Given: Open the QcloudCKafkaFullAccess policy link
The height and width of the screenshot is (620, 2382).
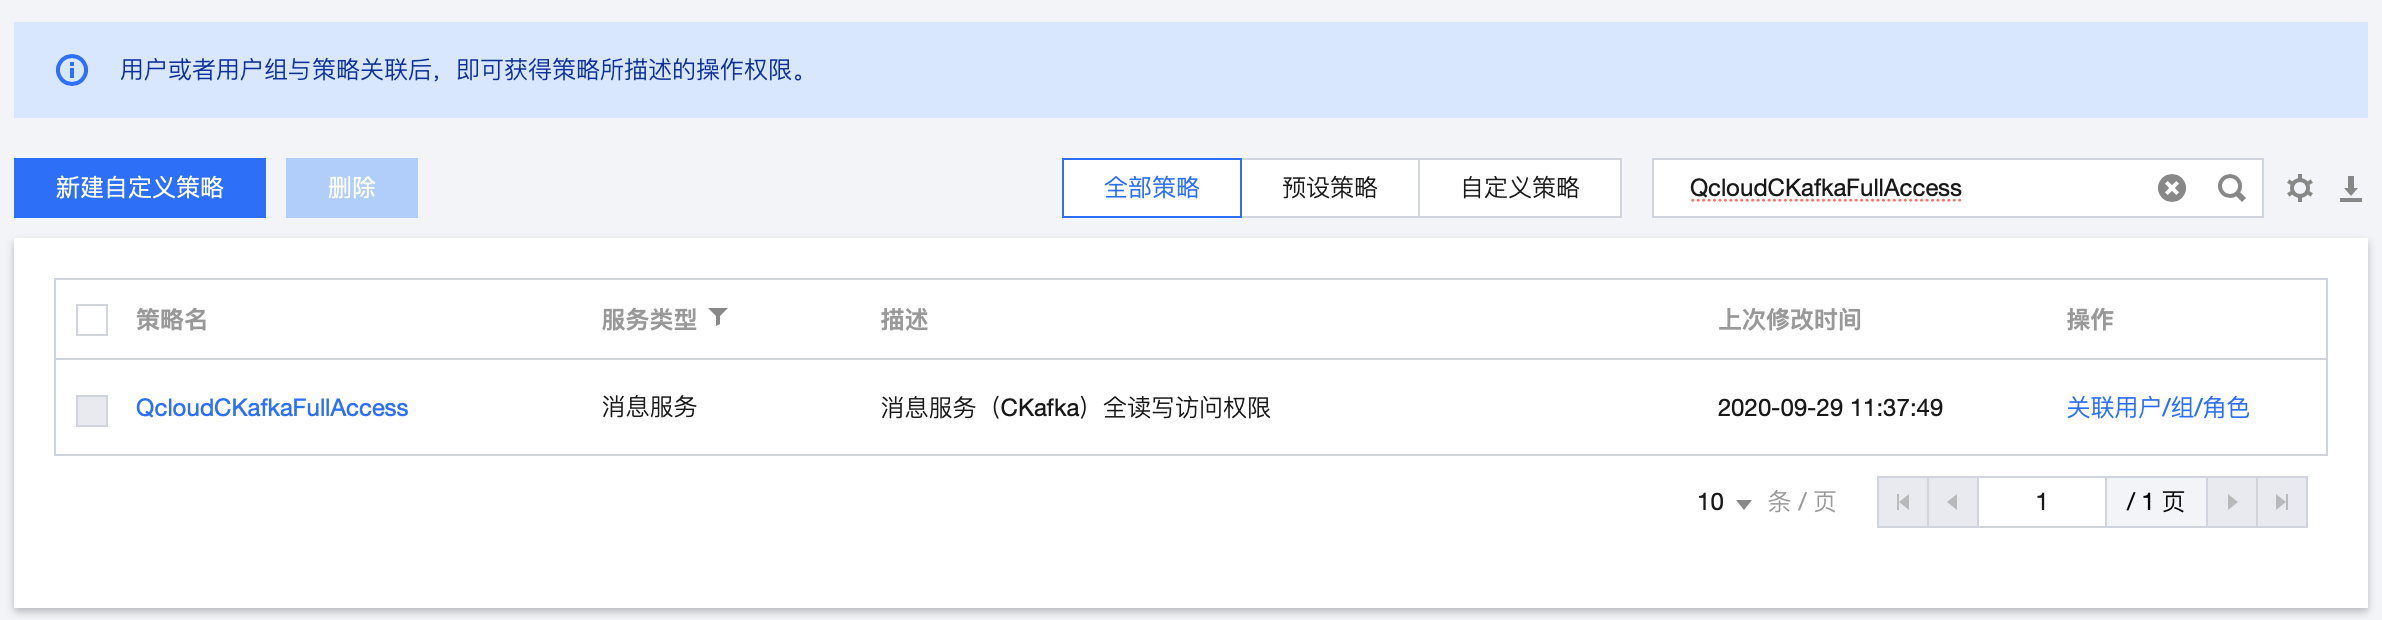Looking at the screenshot, I should tap(272, 408).
